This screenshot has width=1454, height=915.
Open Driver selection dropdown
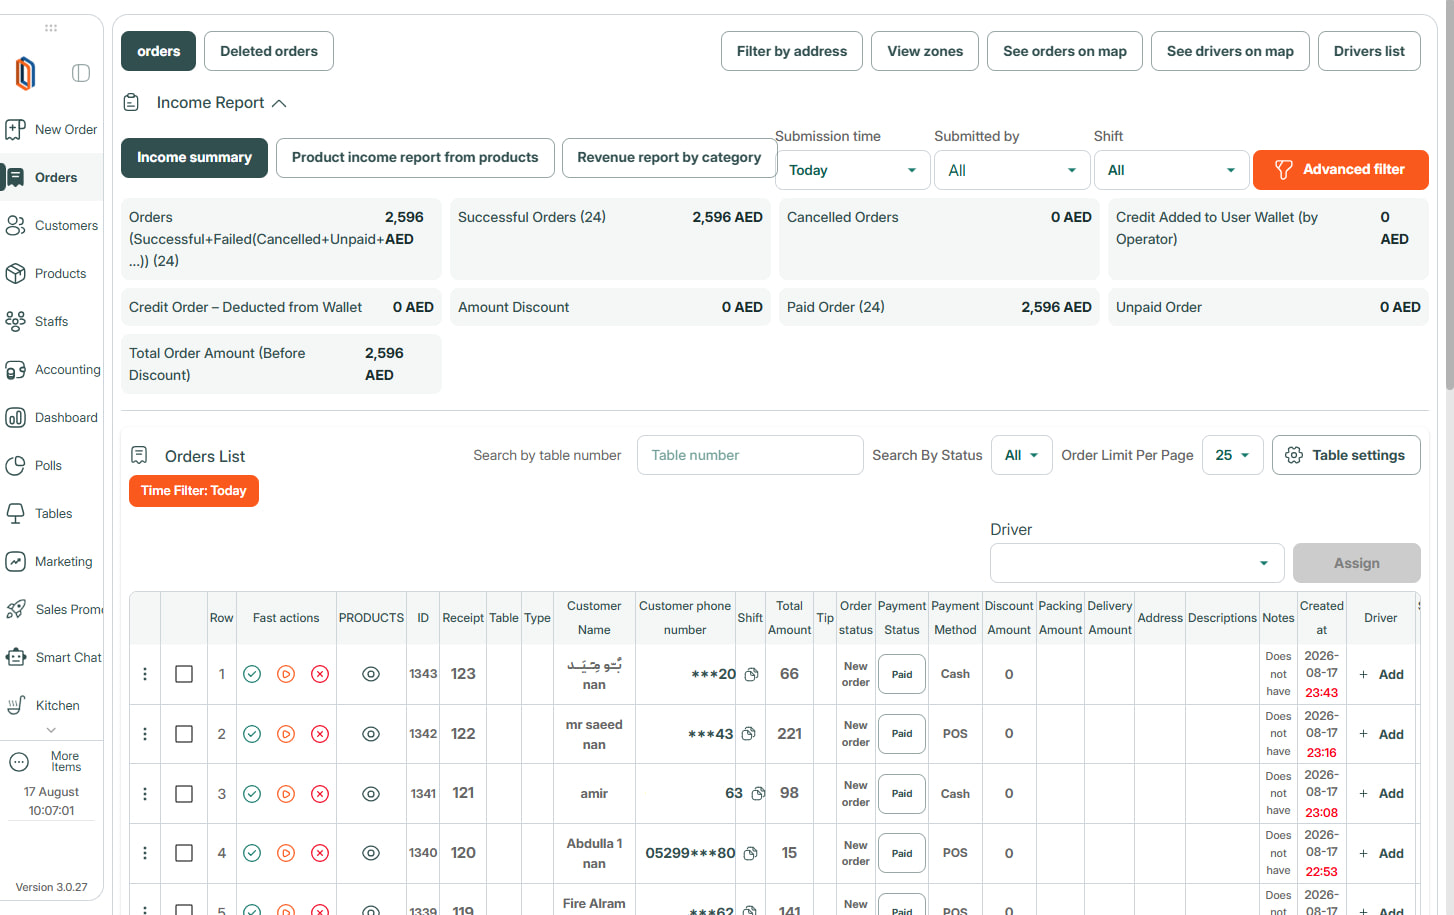(x=1137, y=563)
